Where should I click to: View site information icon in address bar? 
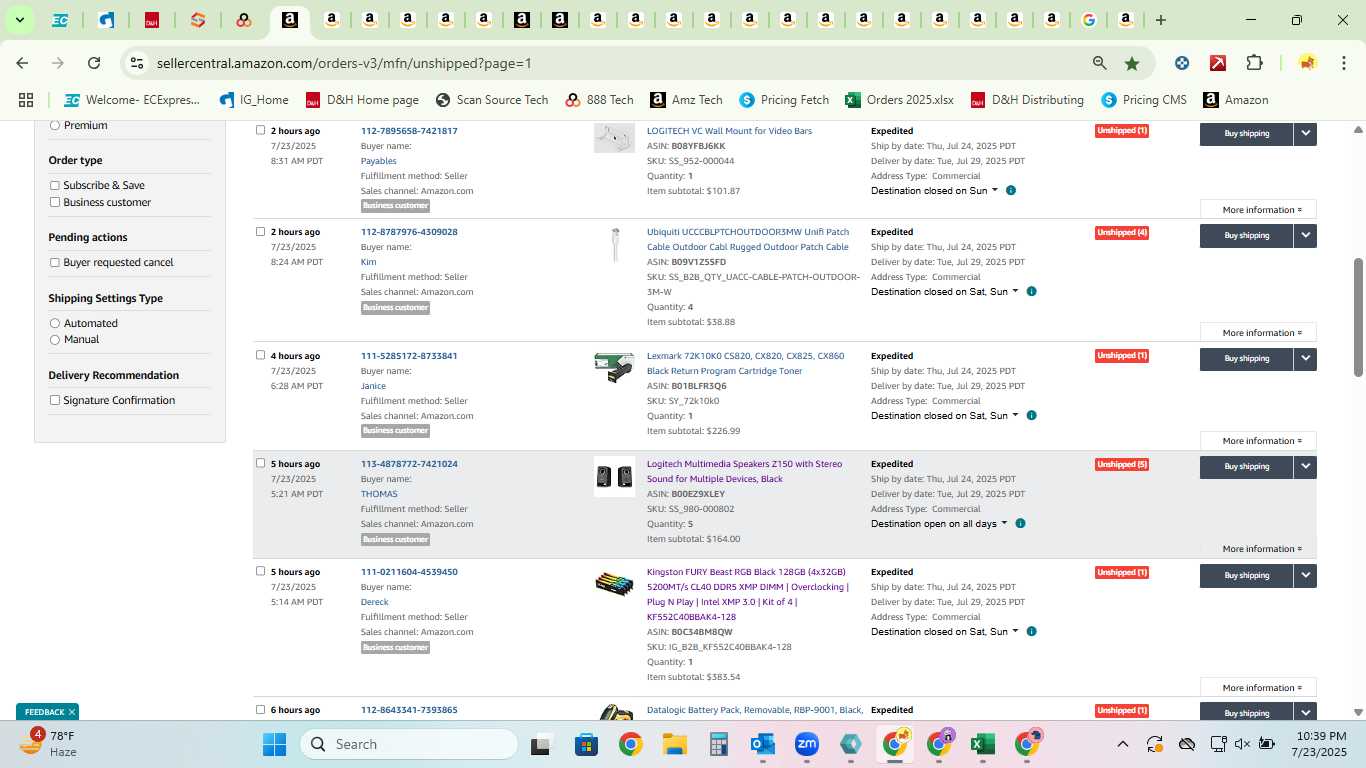[137, 63]
